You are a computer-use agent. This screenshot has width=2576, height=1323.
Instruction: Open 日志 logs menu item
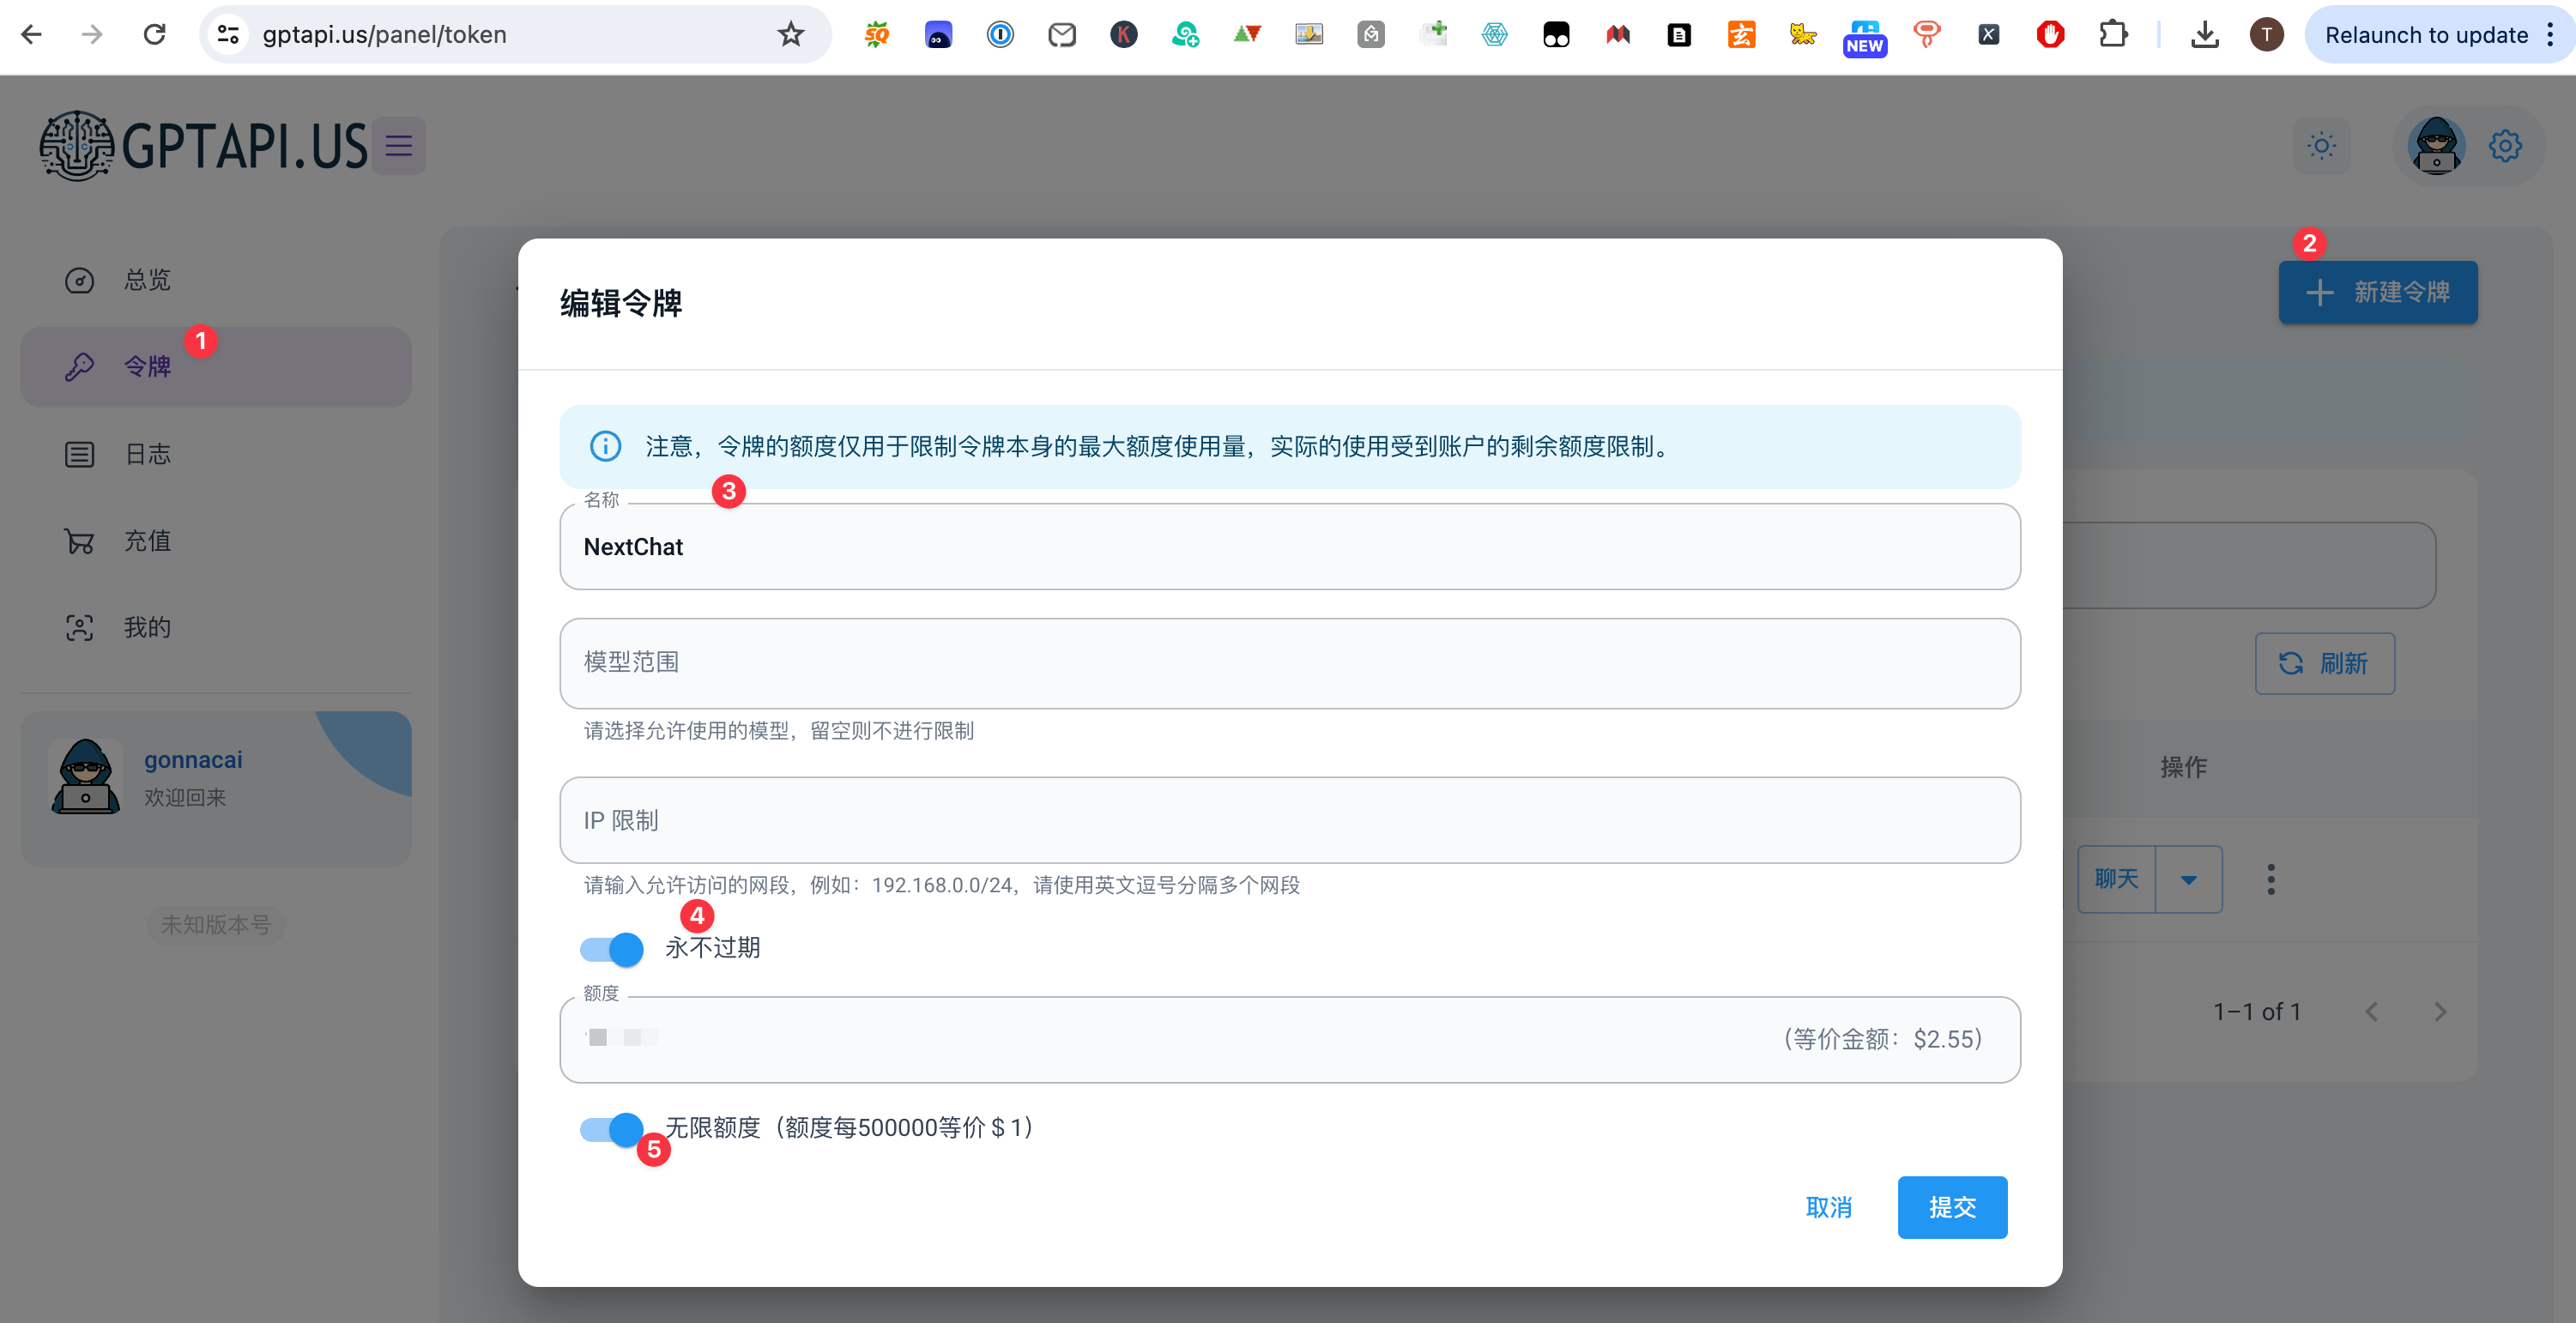coord(216,454)
